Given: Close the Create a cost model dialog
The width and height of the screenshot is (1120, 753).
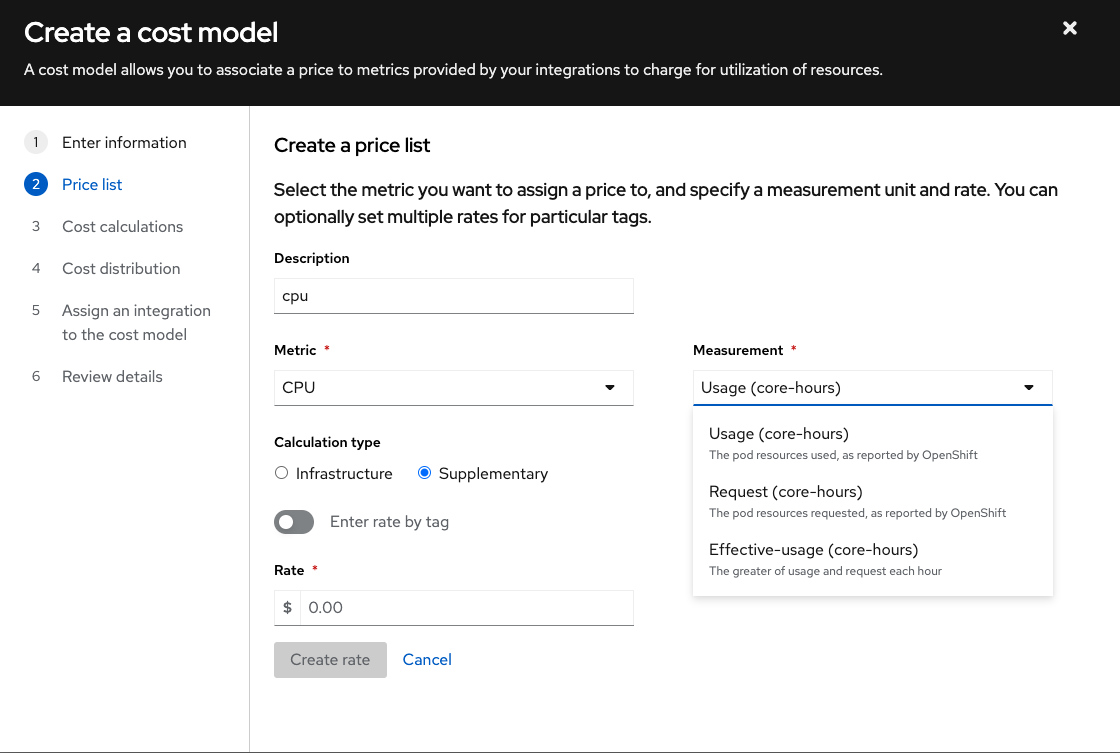Looking at the screenshot, I should [1069, 28].
